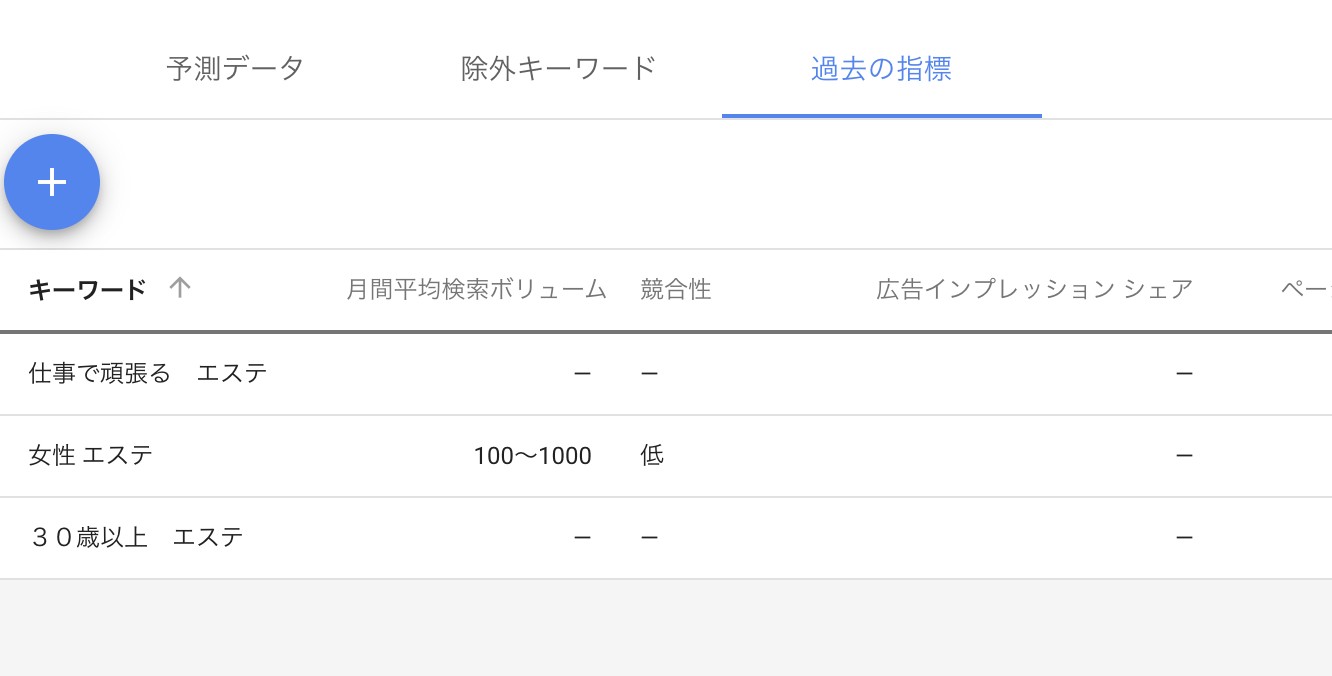Switch to the 予測データ tab

(235, 68)
